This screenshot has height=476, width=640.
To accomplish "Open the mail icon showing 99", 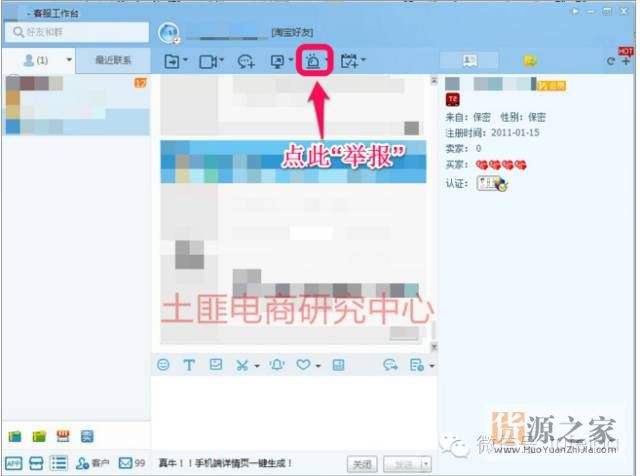I will [x=131, y=463].
